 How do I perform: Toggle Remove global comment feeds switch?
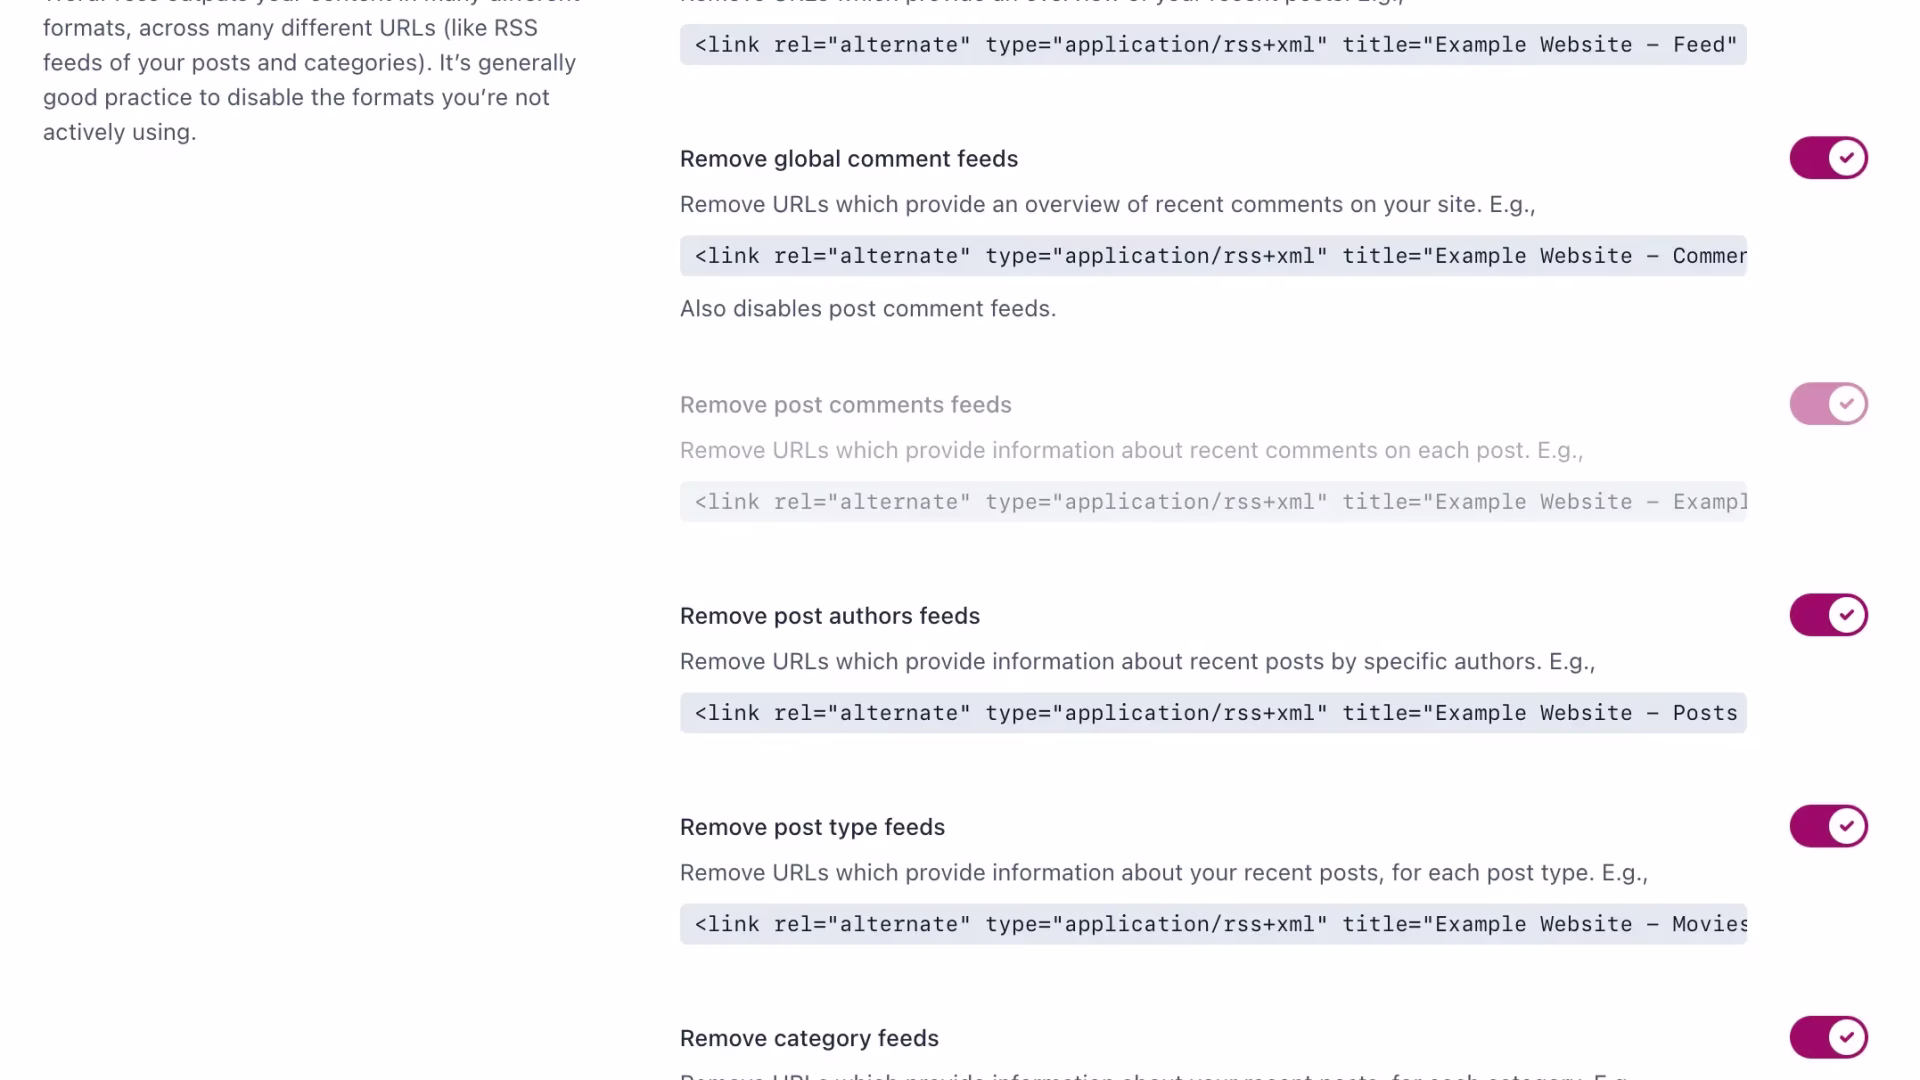(1828, 158)
